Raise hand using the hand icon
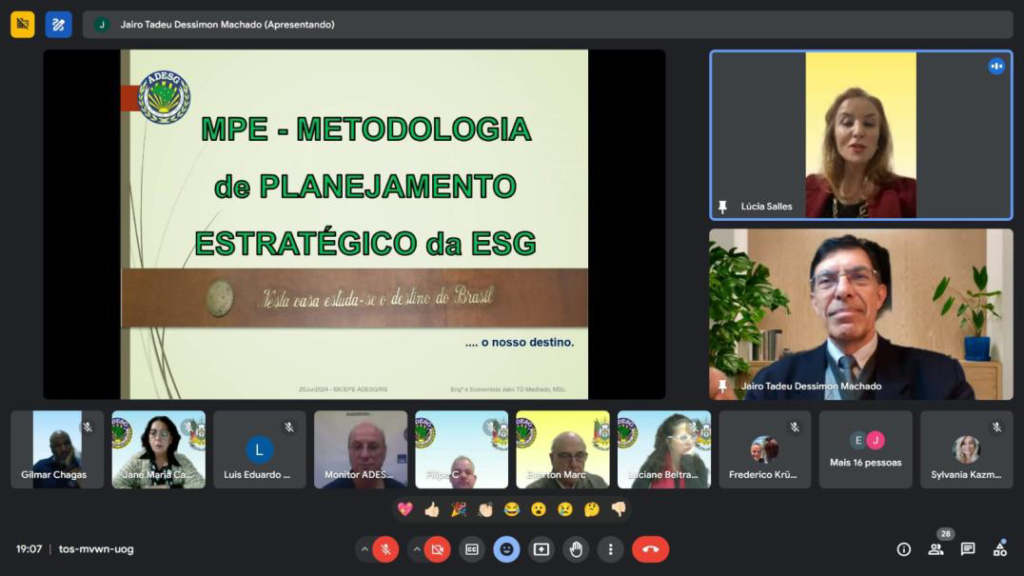Screen dimensions: 1024x576 pyautogui.click(x=575, y=549)
